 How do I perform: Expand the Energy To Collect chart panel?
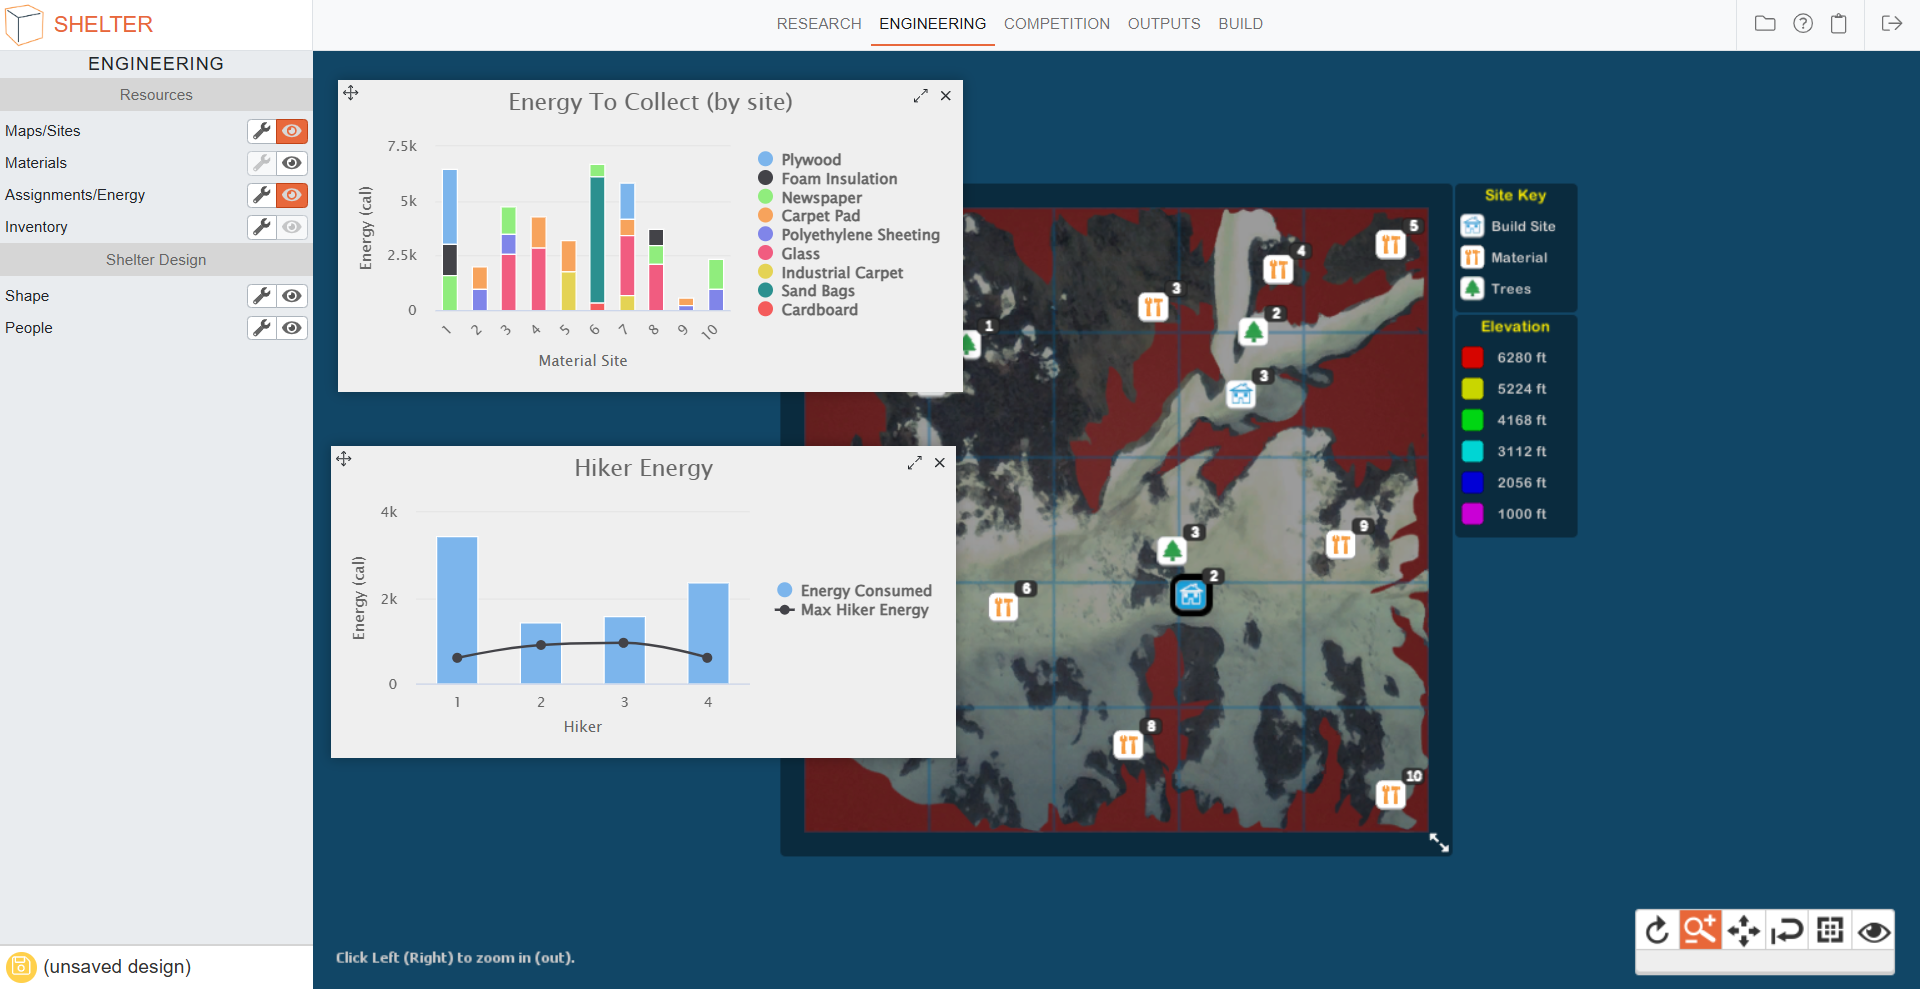[x=920, y=96]
